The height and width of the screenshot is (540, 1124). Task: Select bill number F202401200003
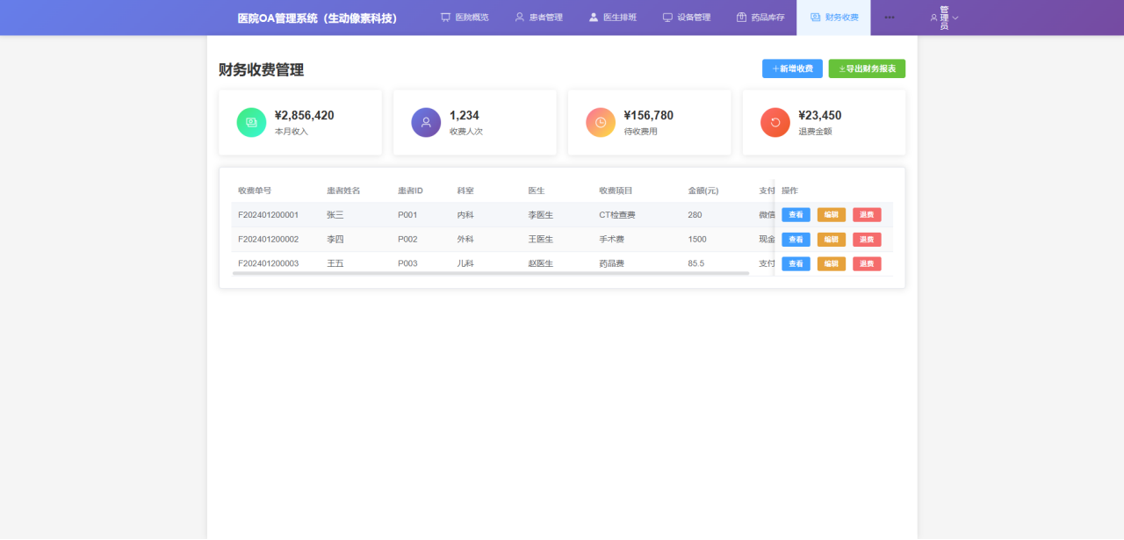(268, 263)
